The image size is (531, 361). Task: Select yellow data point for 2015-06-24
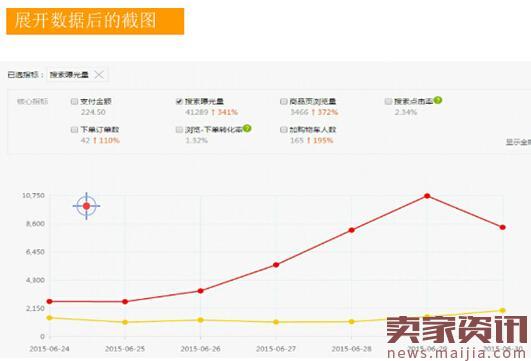pos(49,318)
